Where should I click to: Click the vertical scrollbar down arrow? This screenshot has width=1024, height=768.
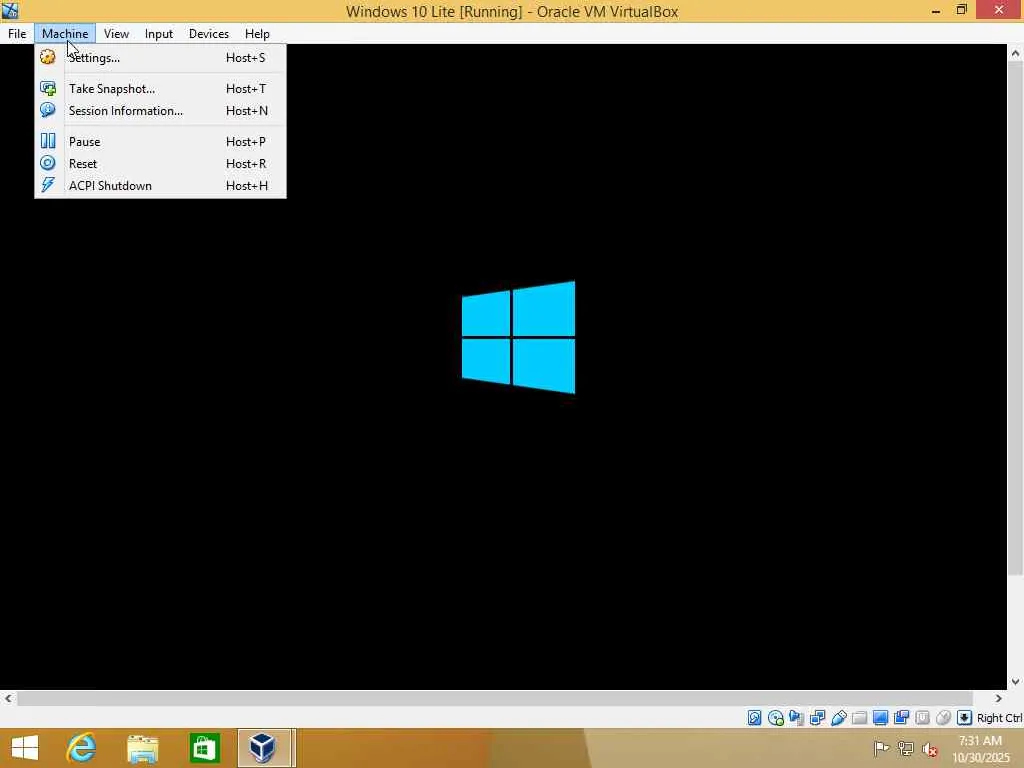point(1015,681)
